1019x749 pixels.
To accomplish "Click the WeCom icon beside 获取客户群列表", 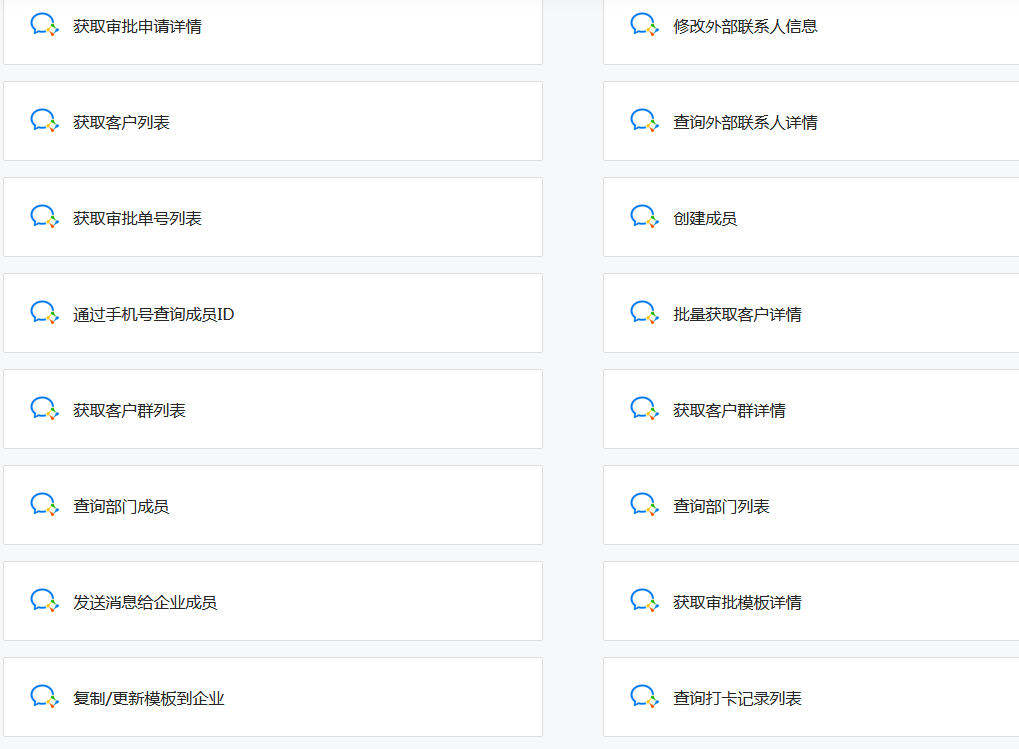I will point(45,409).
